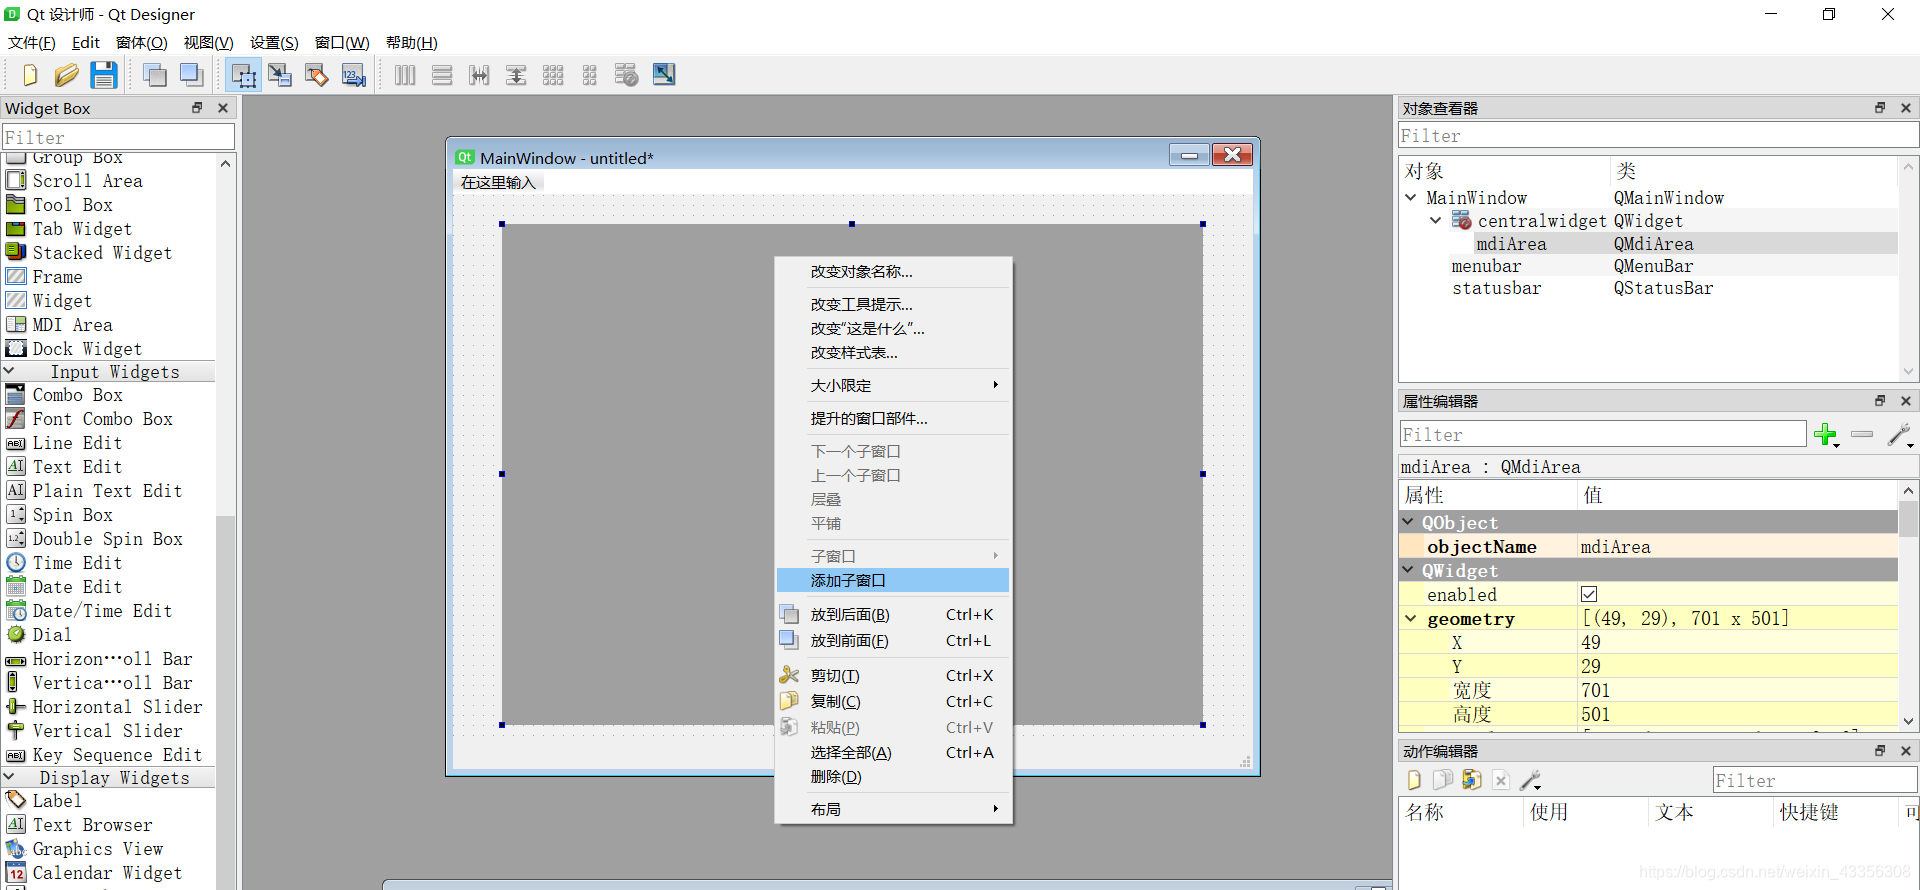Screen dimensions: 1920x890
Task: Remove dynamic property with minus icon
Action: click(x=1862, y=434)
